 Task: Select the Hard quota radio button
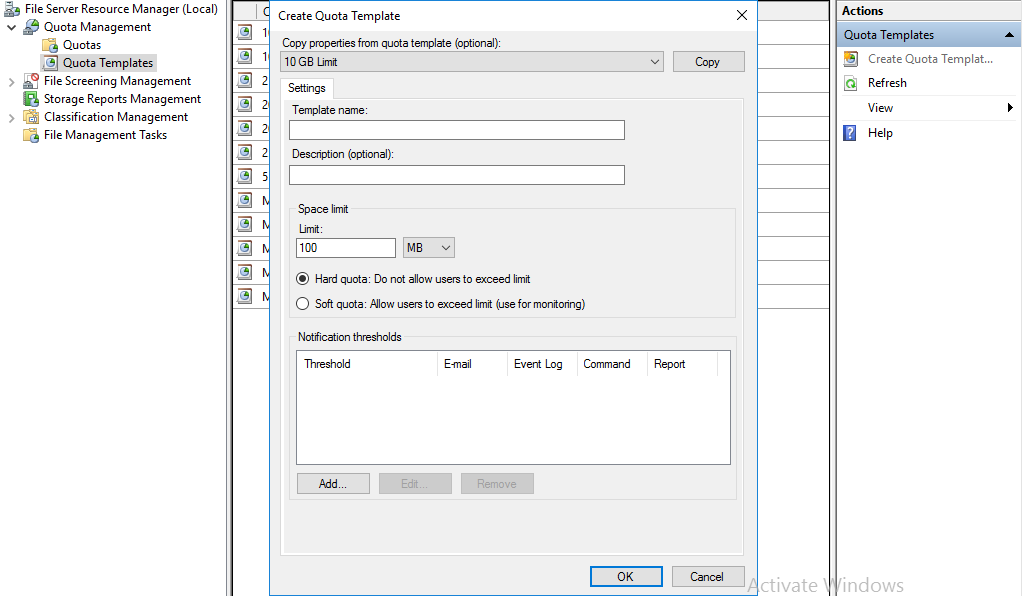tap(303, 279)
